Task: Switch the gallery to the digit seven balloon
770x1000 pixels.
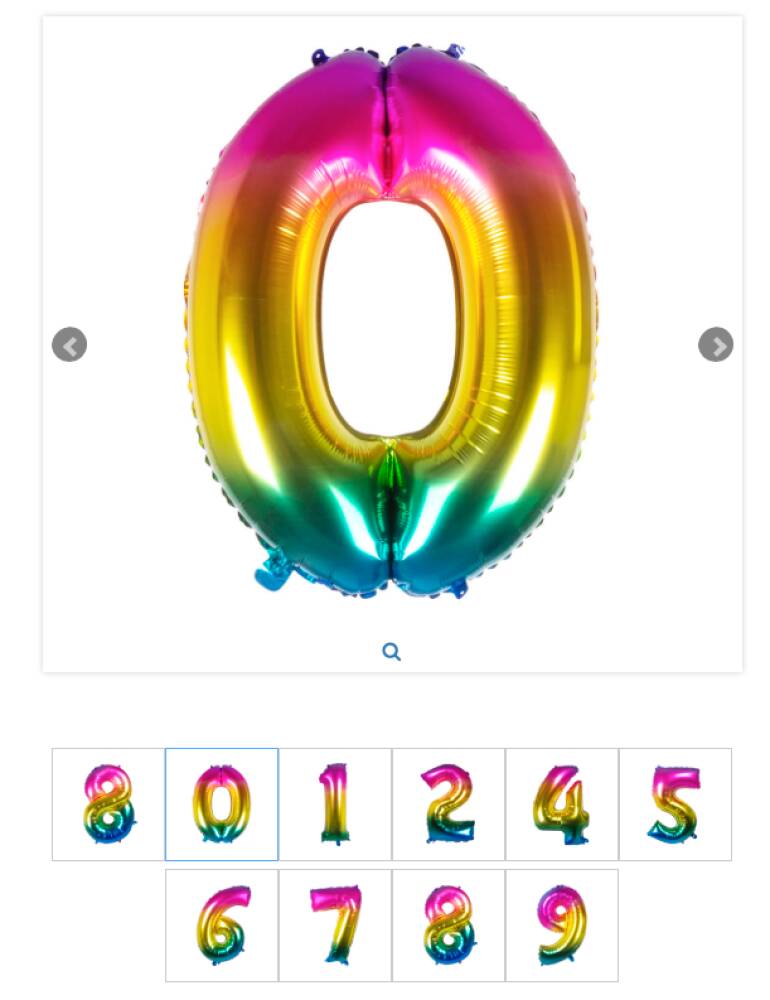Action: click(335, 925)
